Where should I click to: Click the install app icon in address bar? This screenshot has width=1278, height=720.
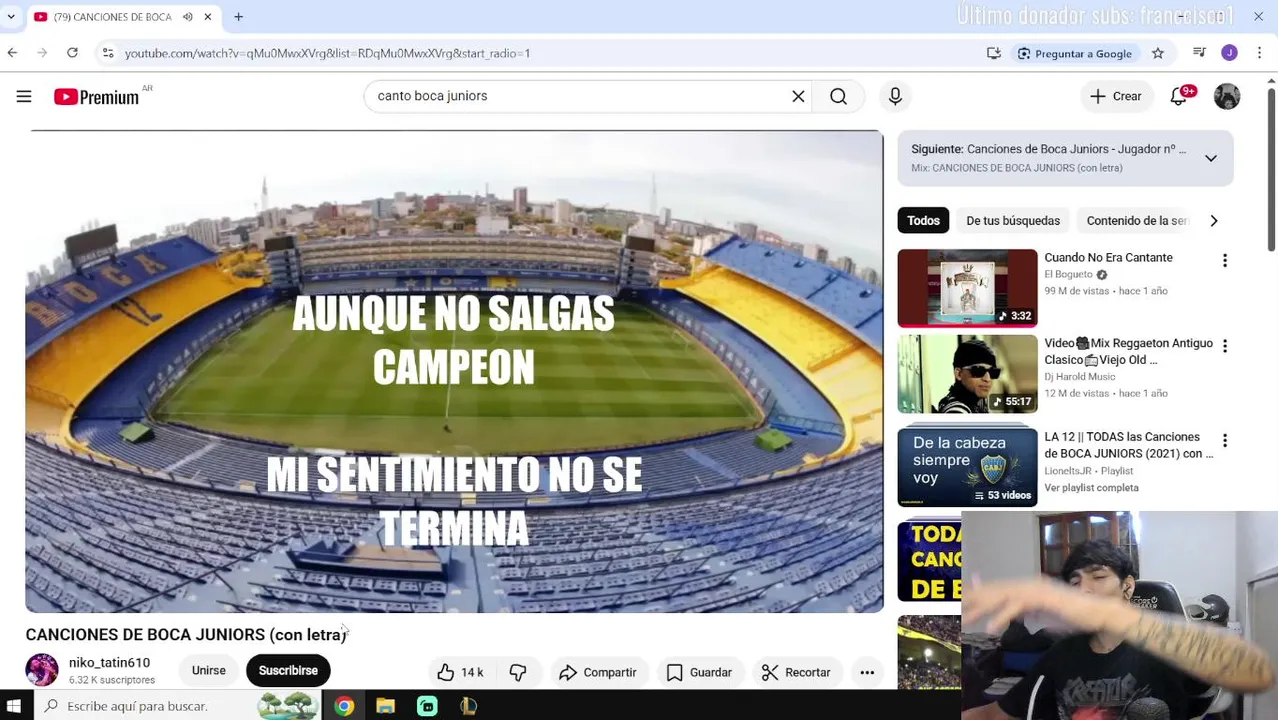993,53
